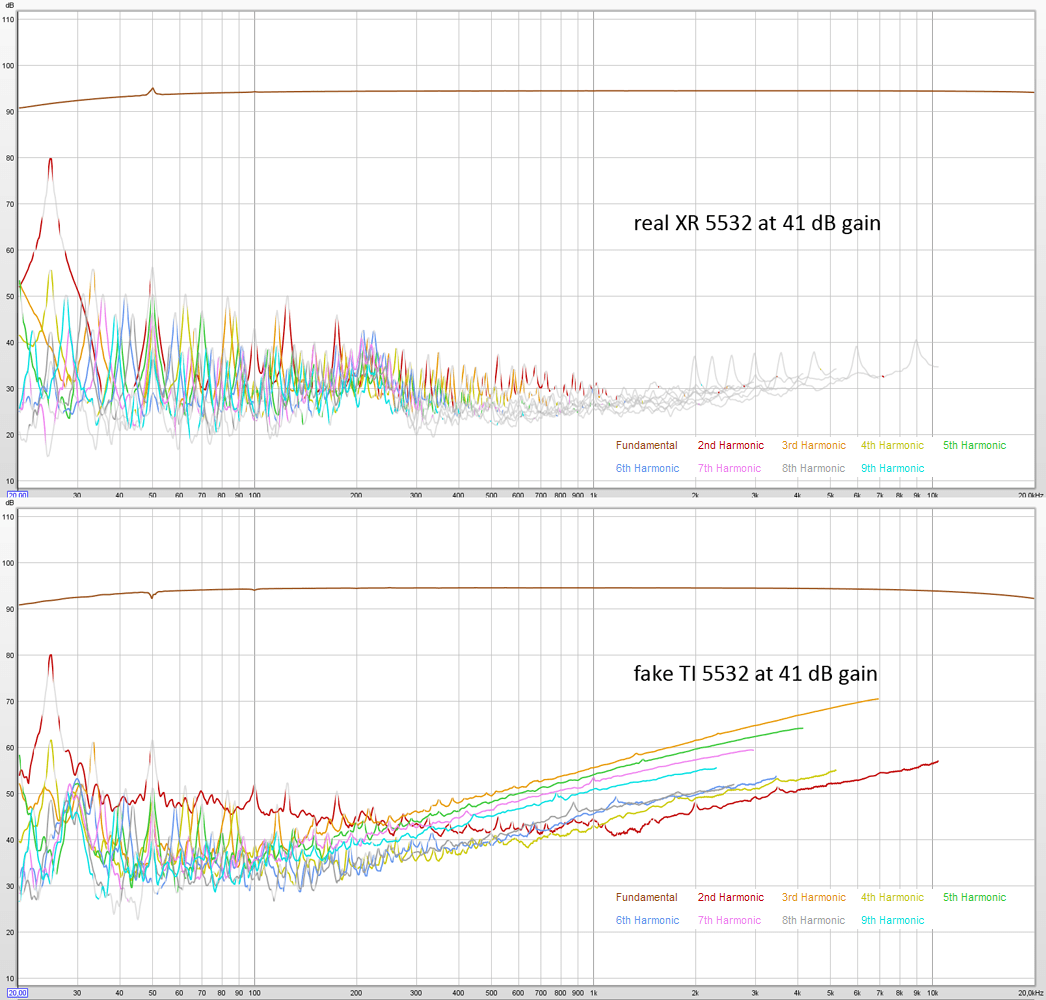Click Fundamental legend entry in fake TI 5532 graph
The image size is (1046, 1000).
pos(646,897)
